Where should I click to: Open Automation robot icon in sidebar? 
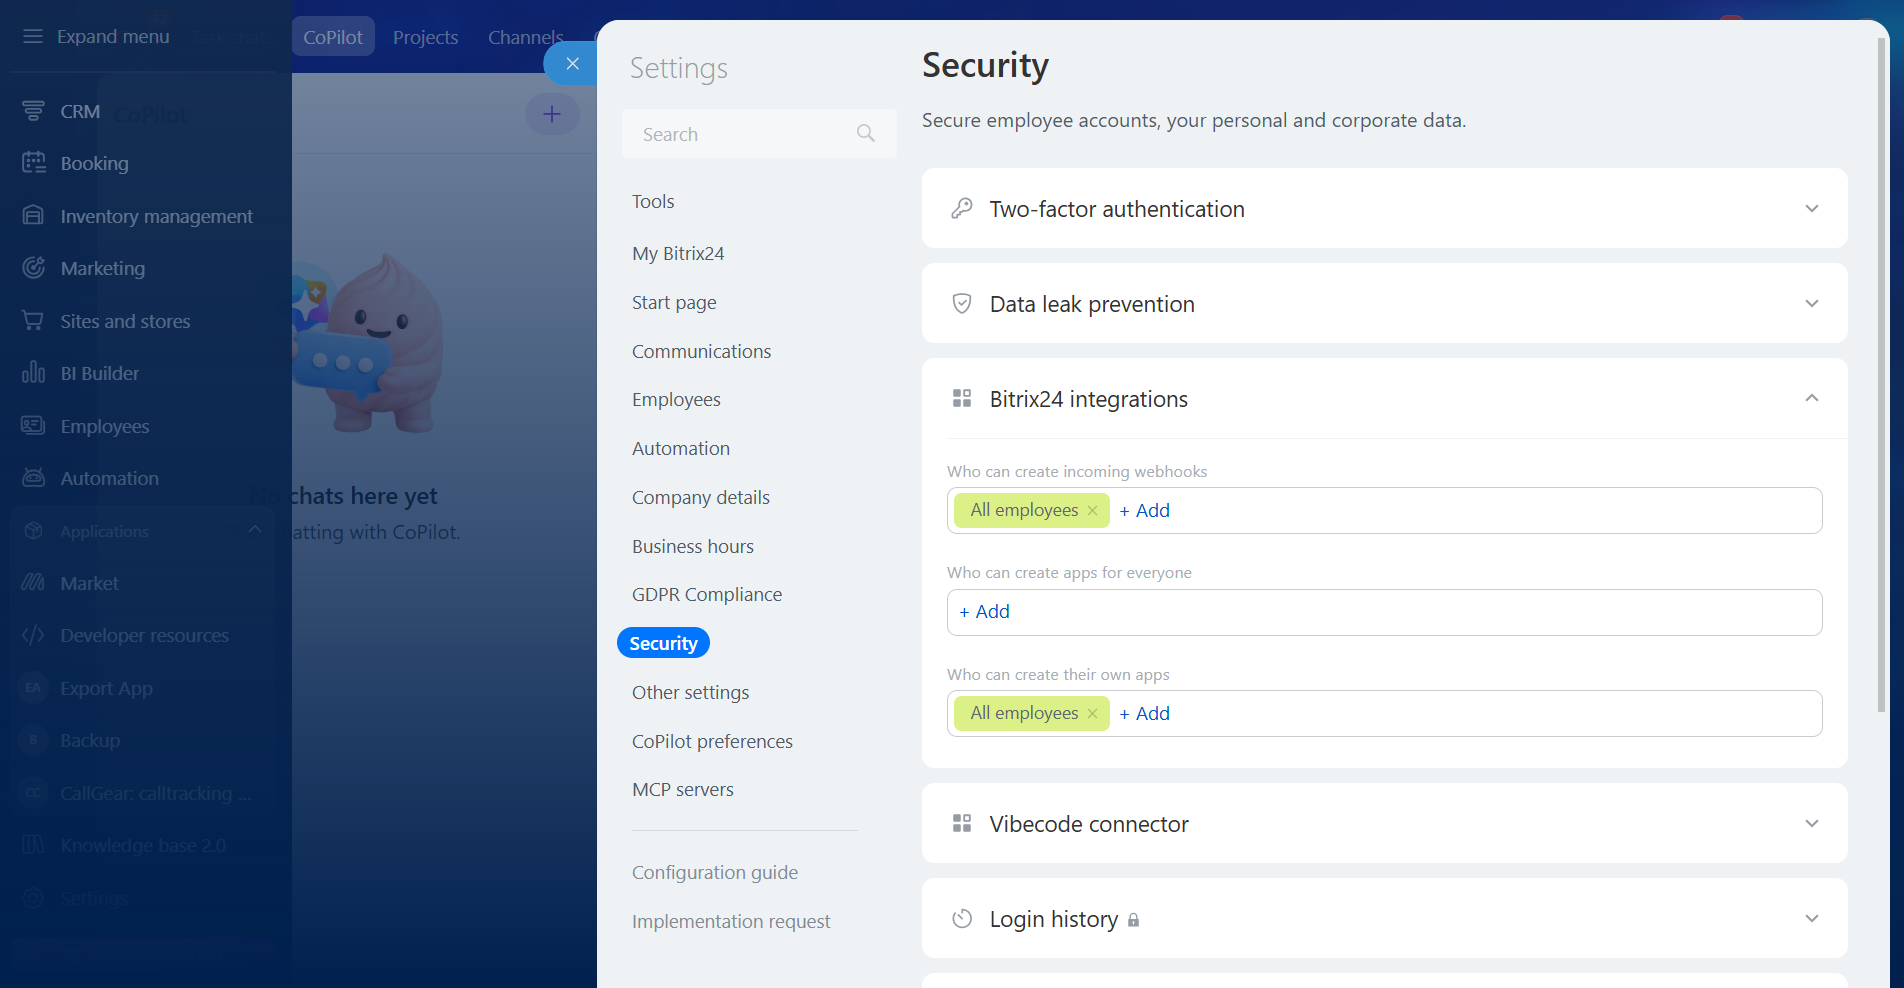[34, 477]
